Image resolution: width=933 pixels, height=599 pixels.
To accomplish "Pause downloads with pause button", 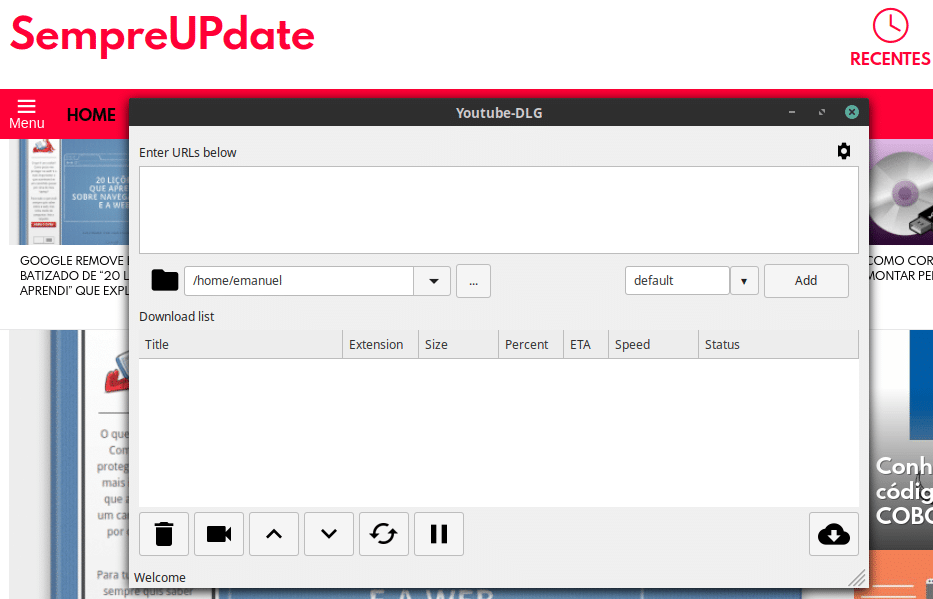I will tap(439, 534).
